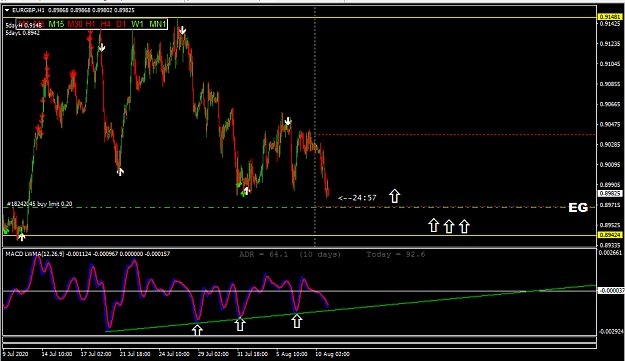Click the yellow 0.89424 price tag
This screenshot has width=625, height=361.
[x=610, y=235]
